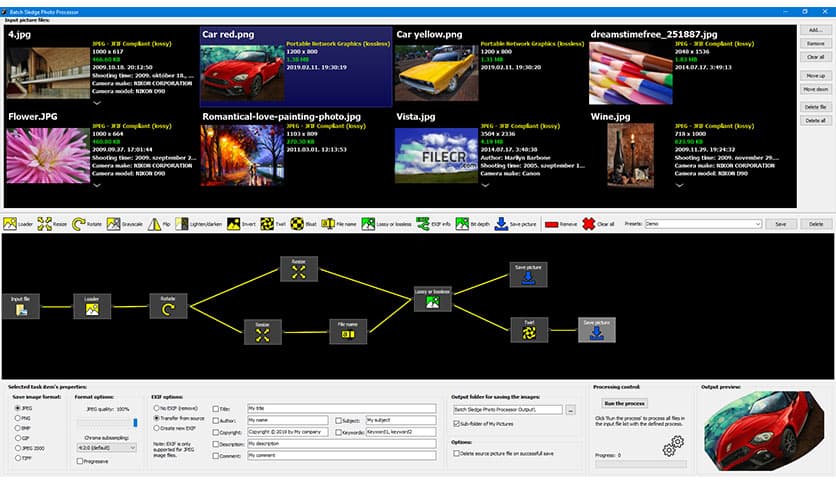Select the Car yellow.png thumbnail
This screenshot has width=836, height=484.
[436, 73]
